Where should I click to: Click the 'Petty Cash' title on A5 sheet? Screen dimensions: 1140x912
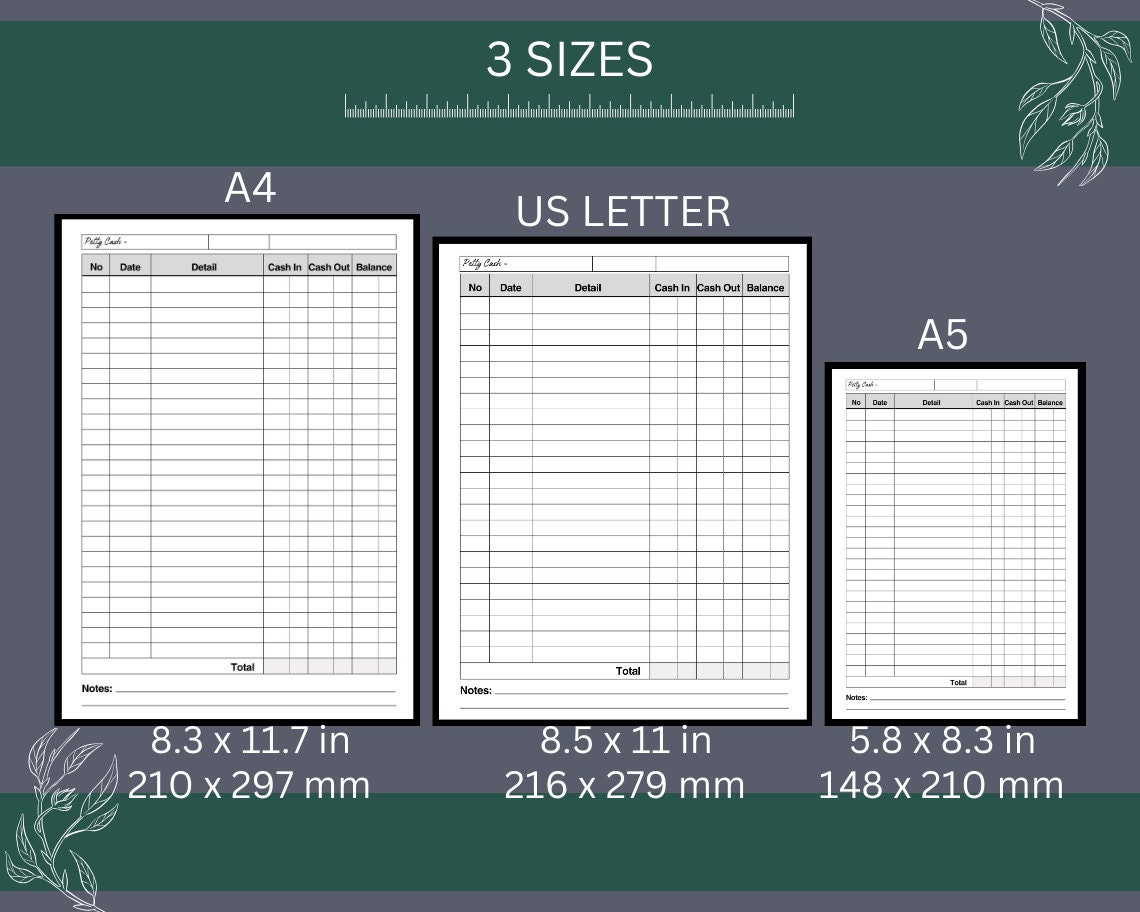[862, 385]
